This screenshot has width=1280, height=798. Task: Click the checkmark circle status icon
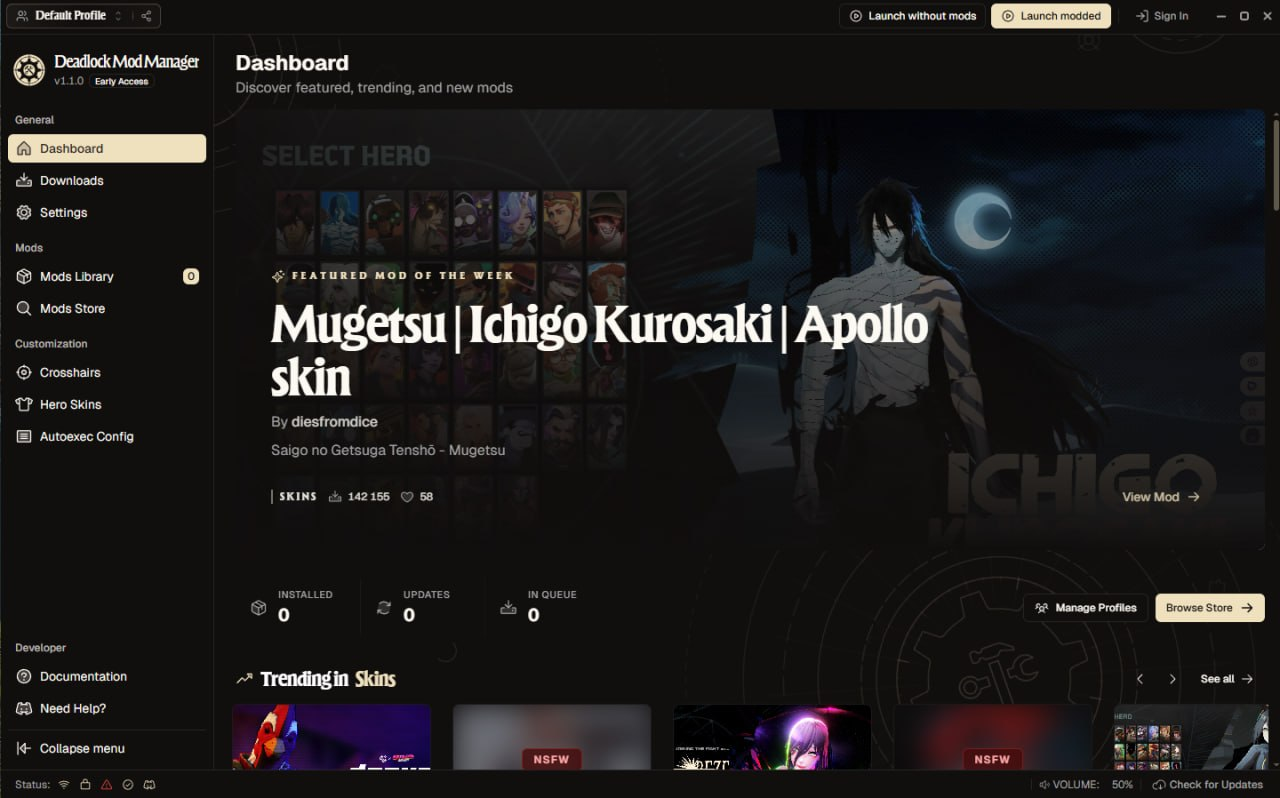128,785
